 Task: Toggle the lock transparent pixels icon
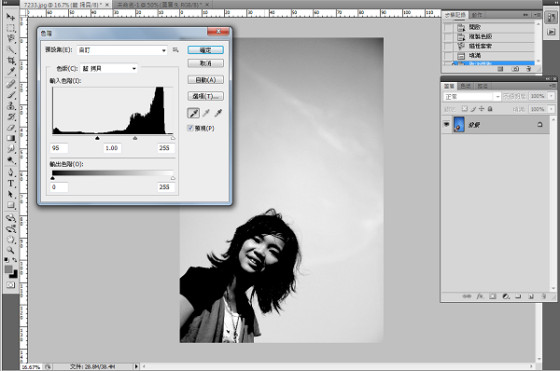[x=464, y=109]
